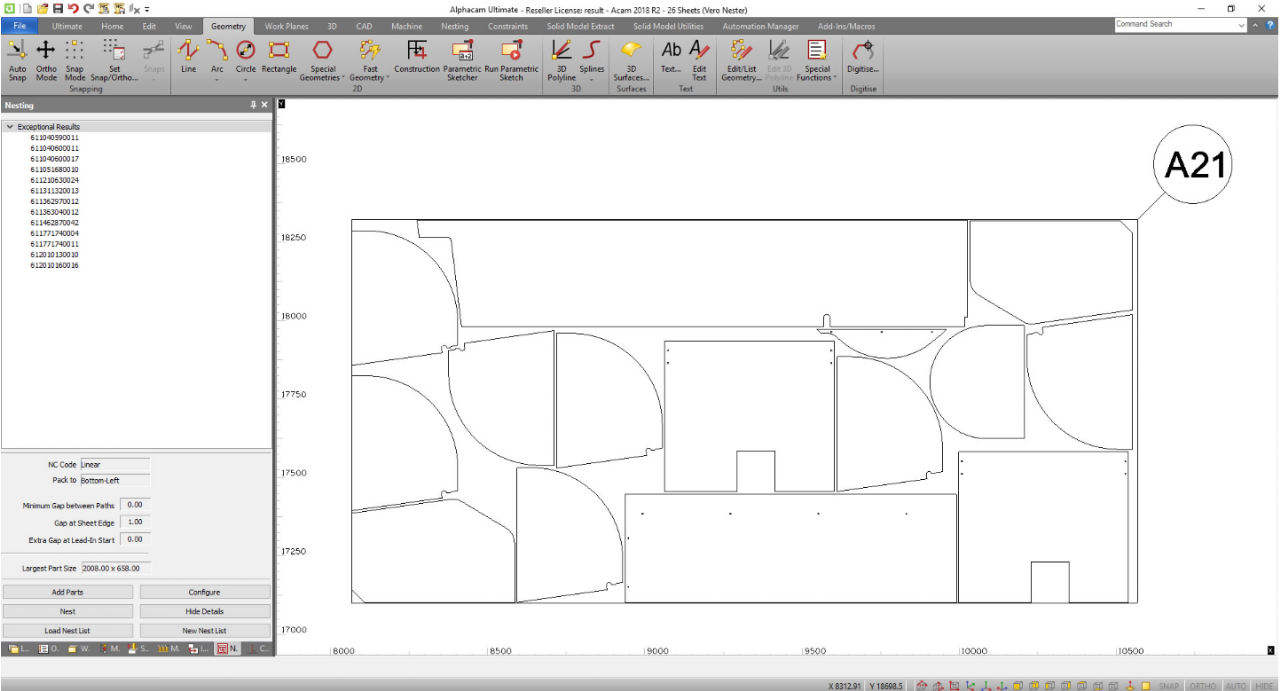Image resolution: width=1280 pixels, height=691 pixels.
Task: Toggle AUTO in the status bar
Action: [x=1236, y=686]
